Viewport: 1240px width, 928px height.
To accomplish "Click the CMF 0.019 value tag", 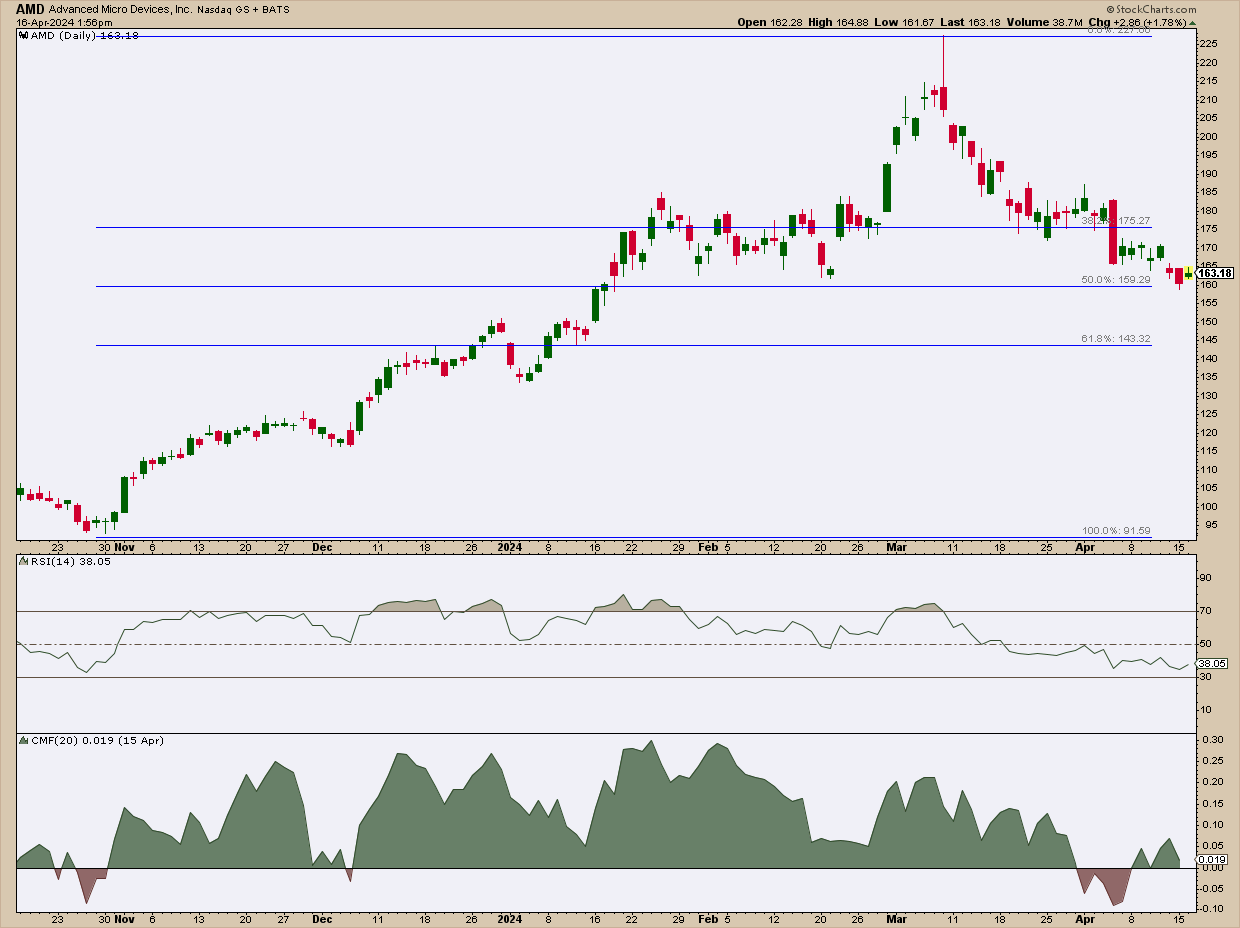I will coord(1213,860).
